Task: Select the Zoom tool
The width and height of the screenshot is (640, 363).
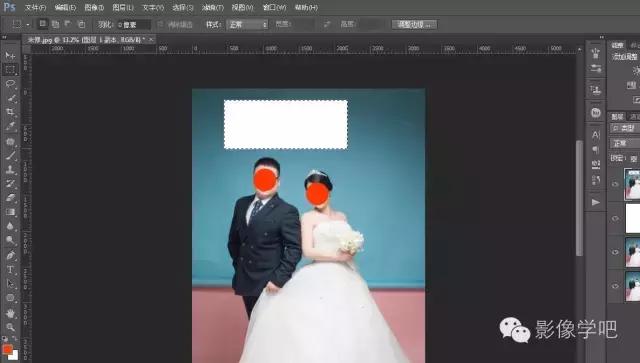Action: point(10,327)
